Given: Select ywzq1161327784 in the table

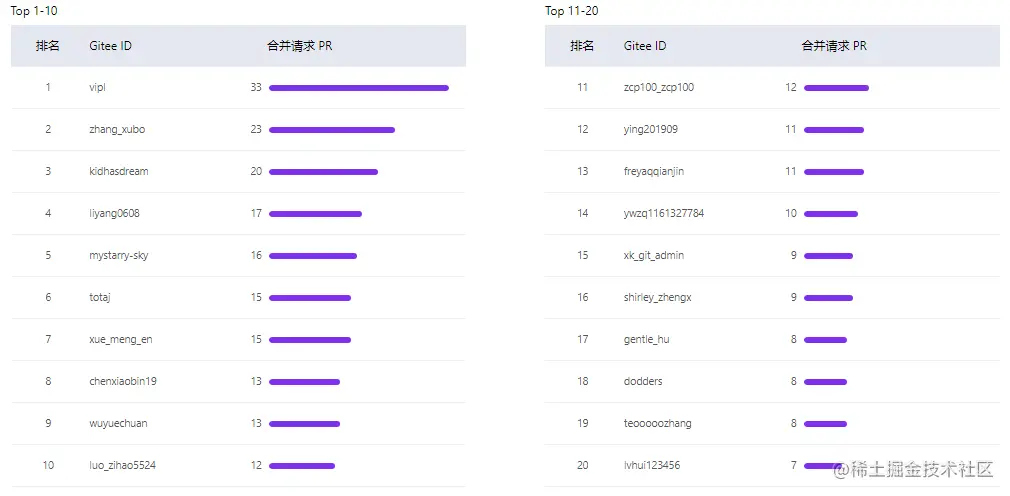Looking at the screenshot, I should pos(663,213).
